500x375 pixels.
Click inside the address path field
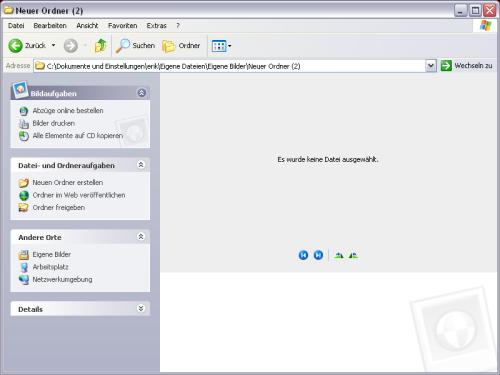pyautogui.click(x=230, y=66)
